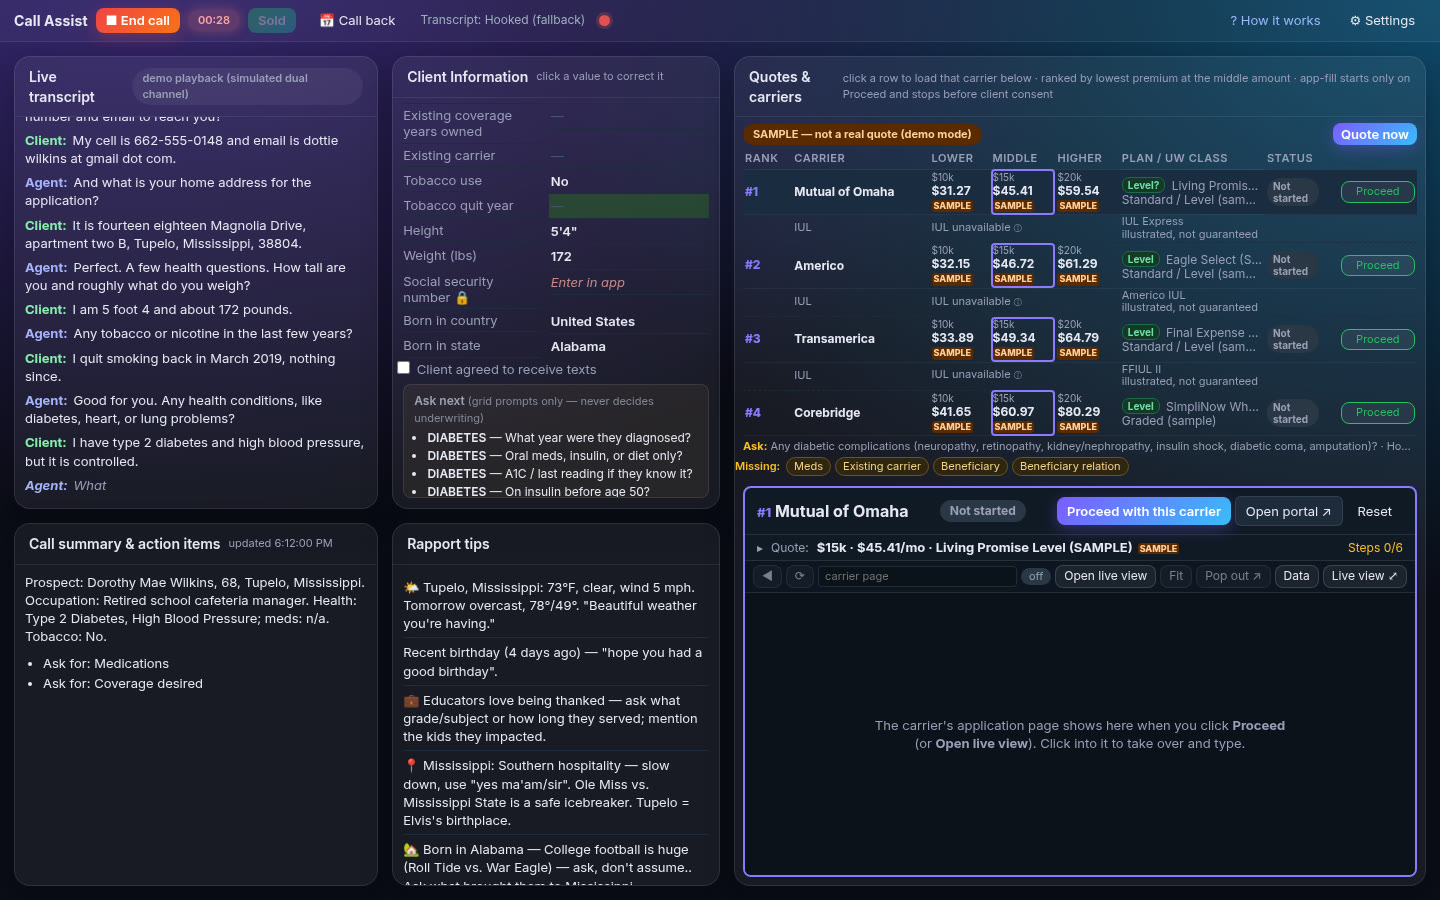Click the Quote now button
1440x900 pixels.
tap(1374, 134)
